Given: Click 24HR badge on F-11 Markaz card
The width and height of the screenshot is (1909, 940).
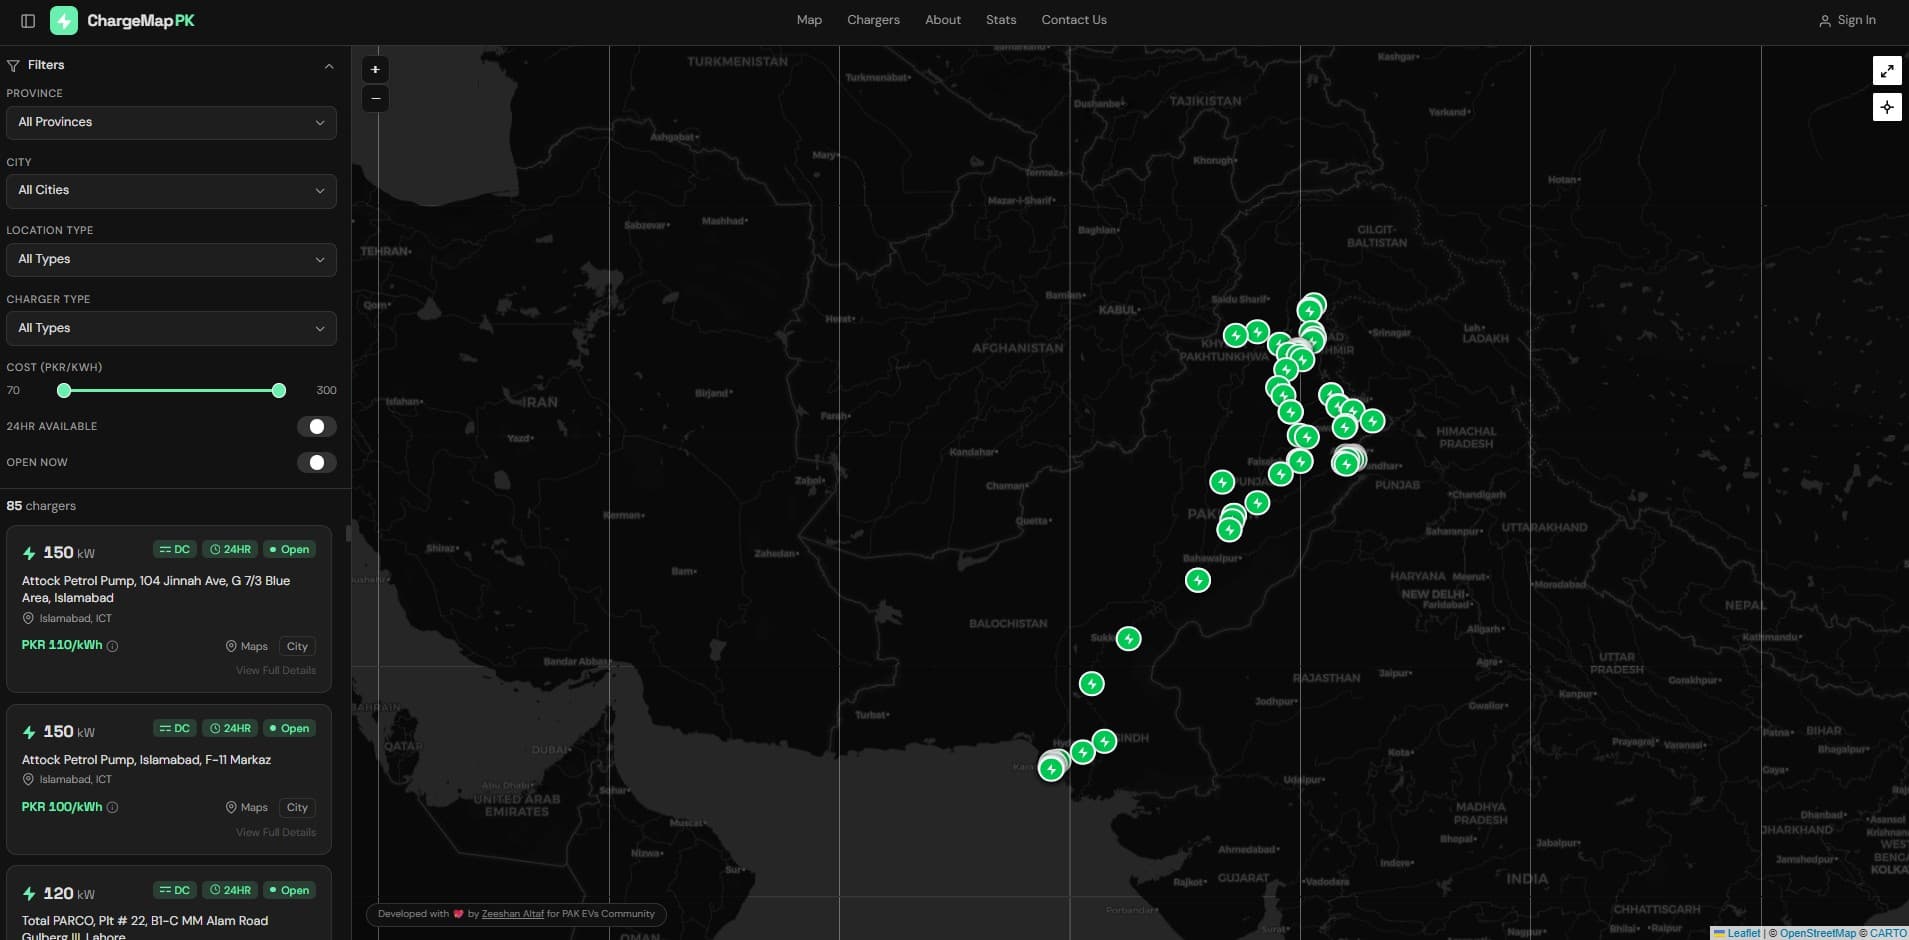Looking at the screenshot, I should (x=230, y=728).
